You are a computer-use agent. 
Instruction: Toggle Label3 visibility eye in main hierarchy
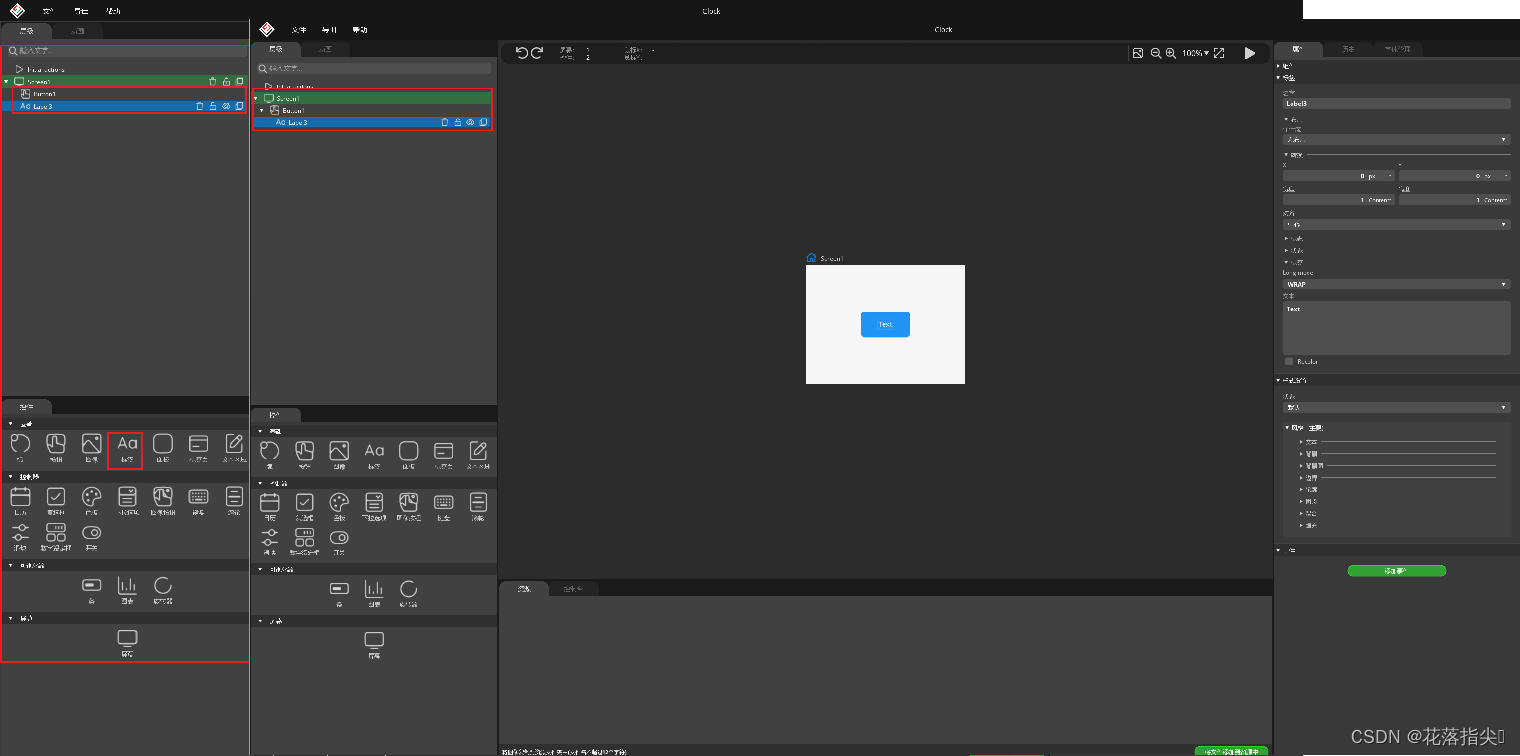click(x=470, y=122)
